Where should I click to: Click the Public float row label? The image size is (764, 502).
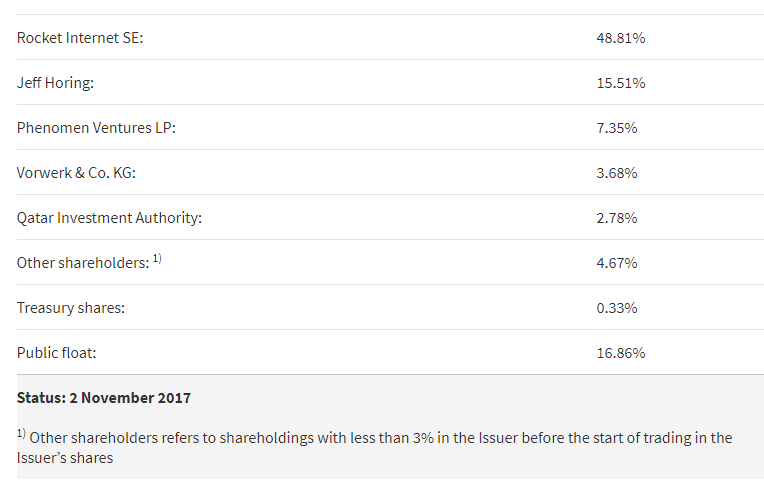[x=57, y=353]
